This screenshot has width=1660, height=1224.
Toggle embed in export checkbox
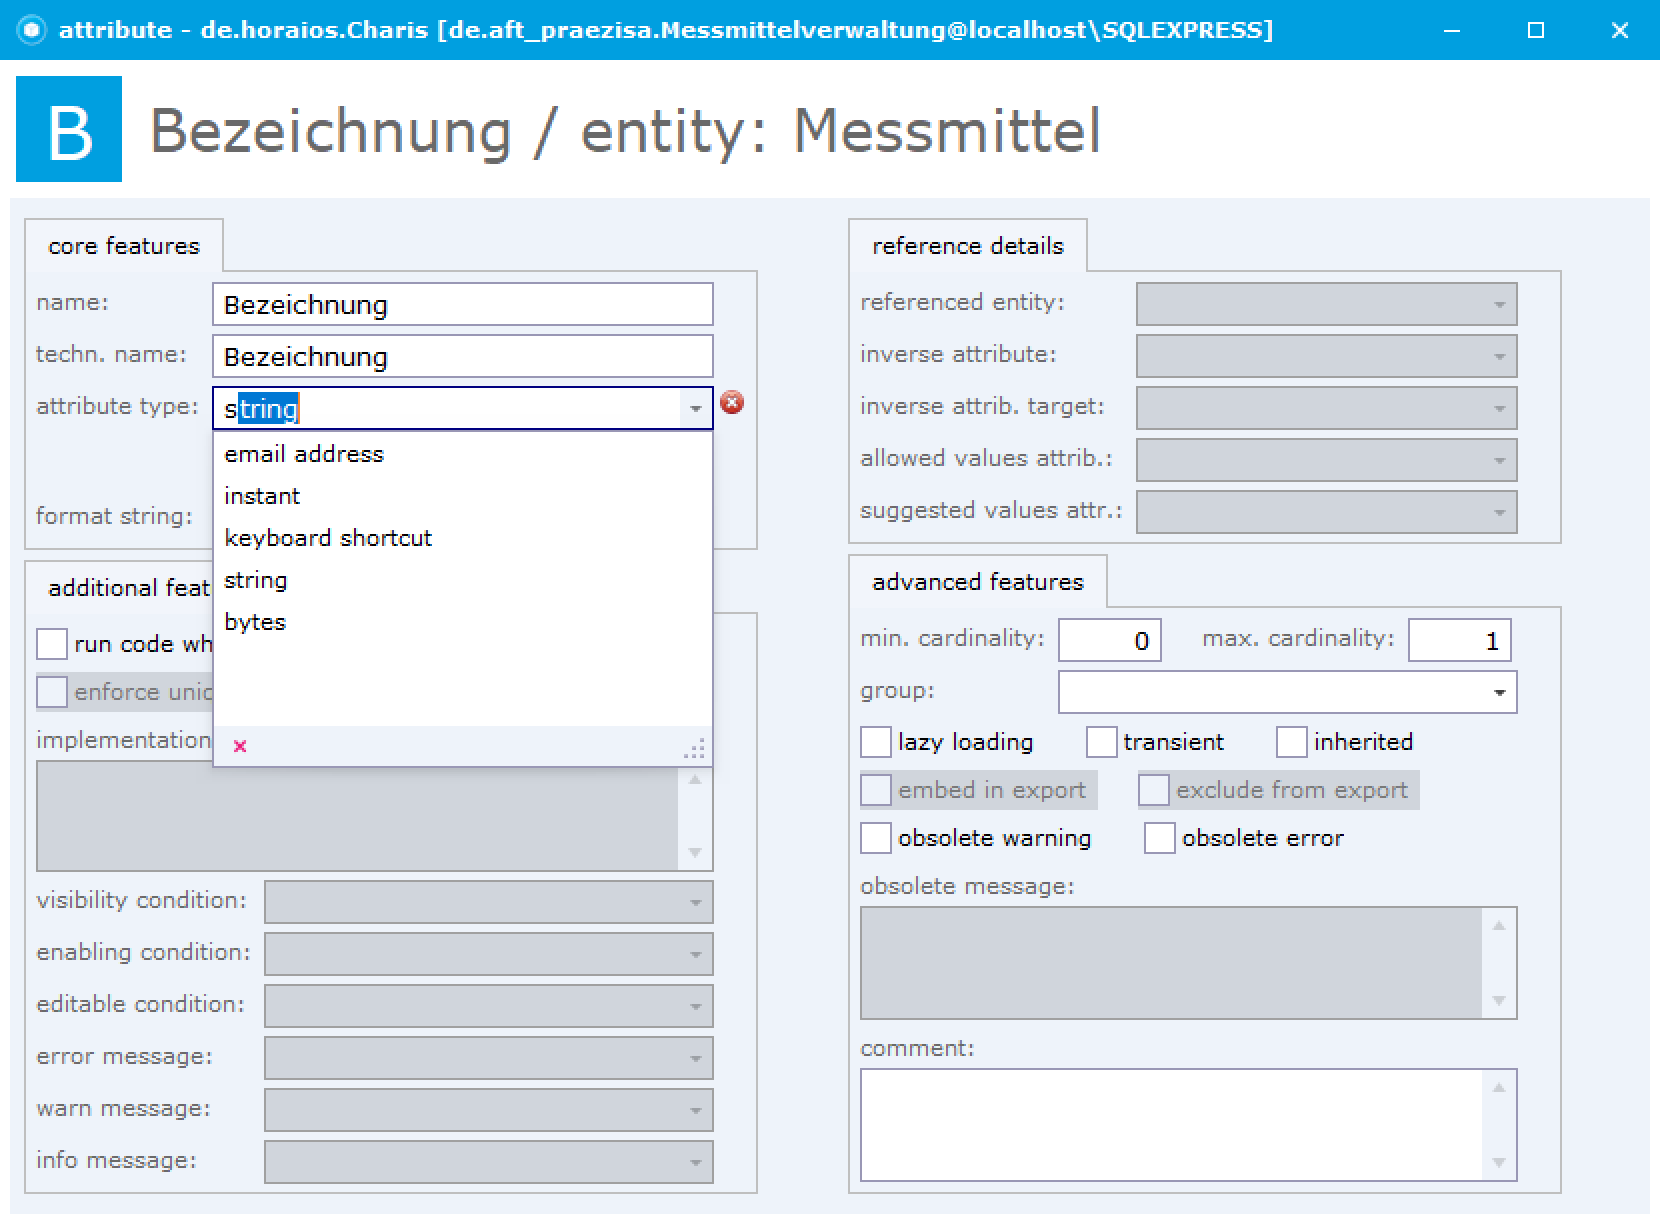pyautogui.click(x=876, y=790)
